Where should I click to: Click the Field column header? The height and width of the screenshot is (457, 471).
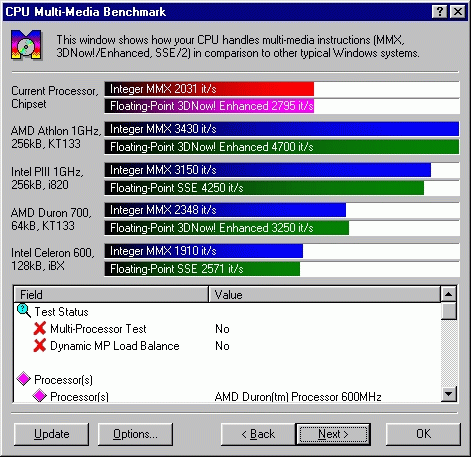pos(111,294)
